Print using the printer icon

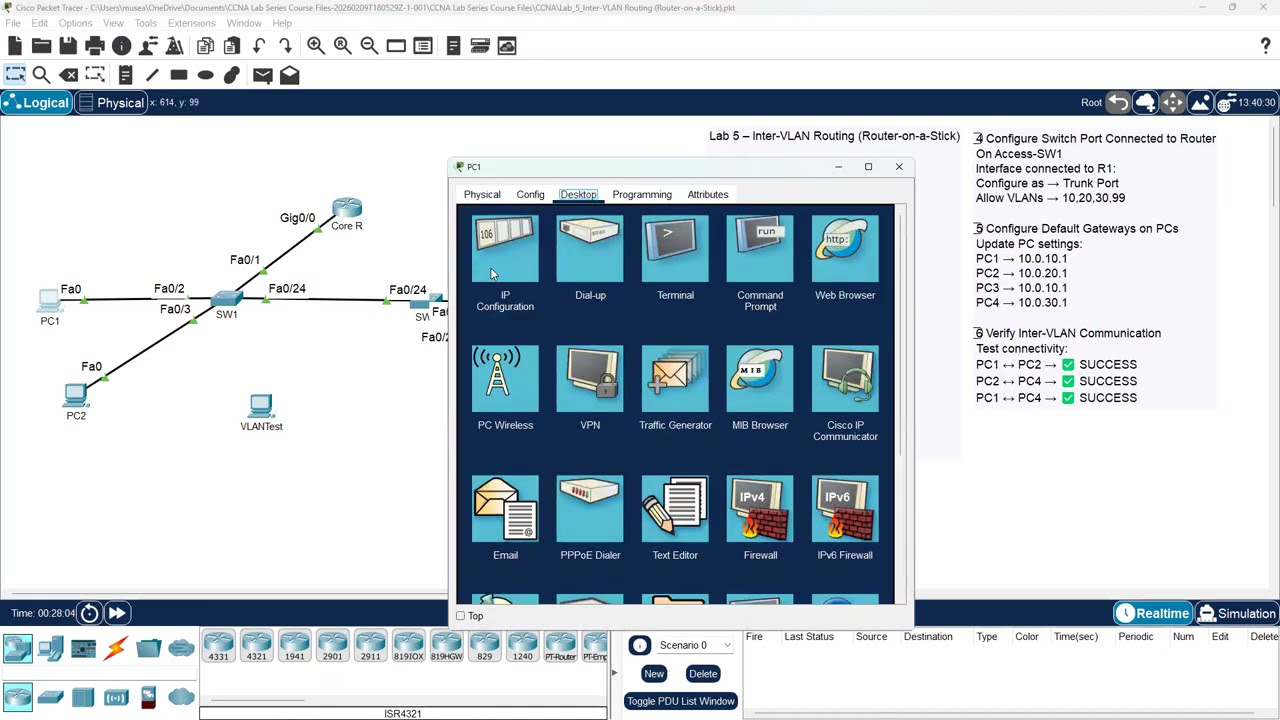(95, 46)
